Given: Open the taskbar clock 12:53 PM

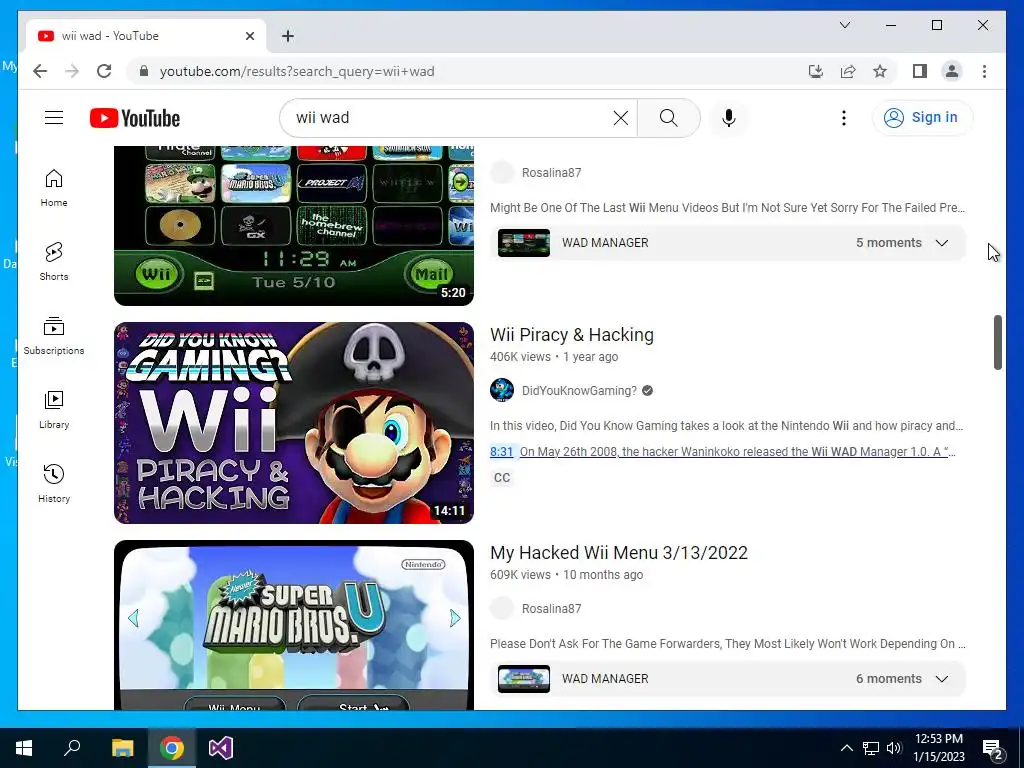Looking at the screenshot, I should (938, 748).
